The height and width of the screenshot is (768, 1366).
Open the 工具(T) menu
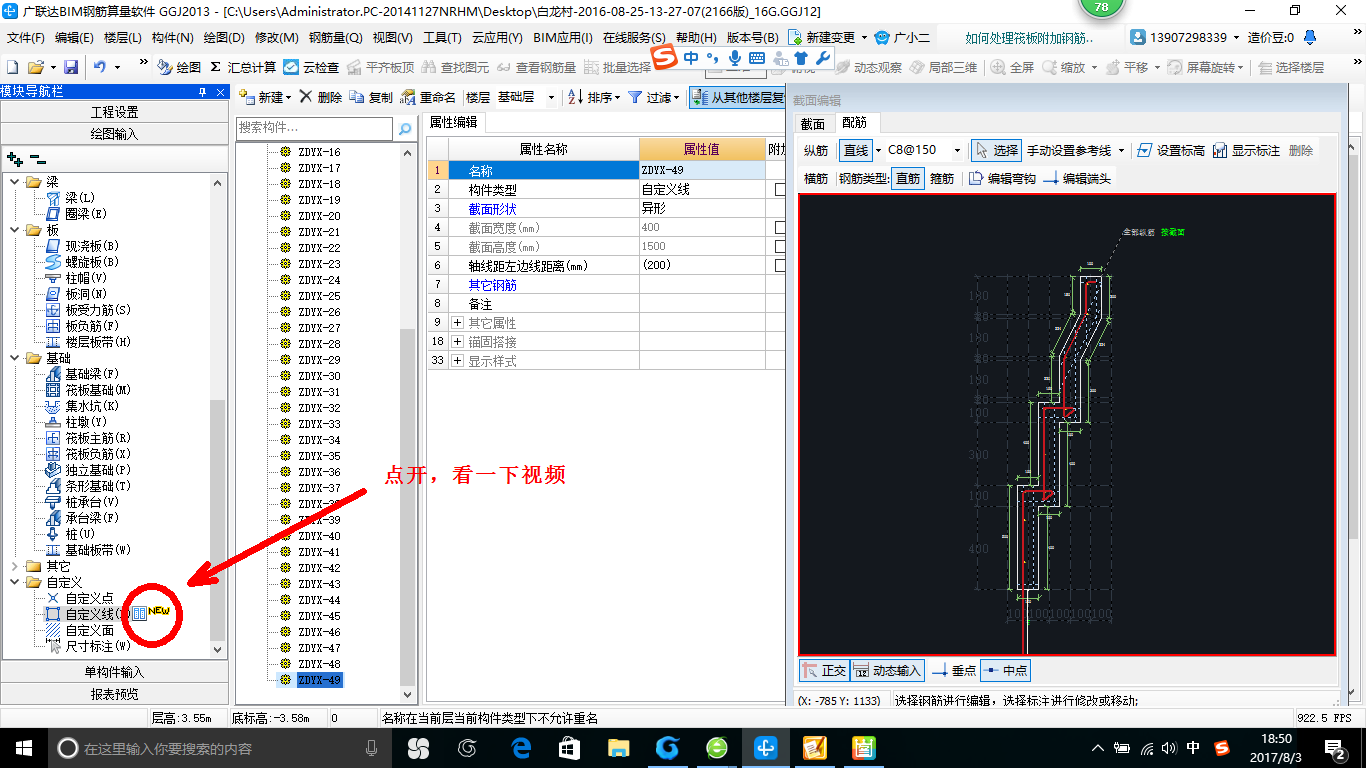point(442,37)
